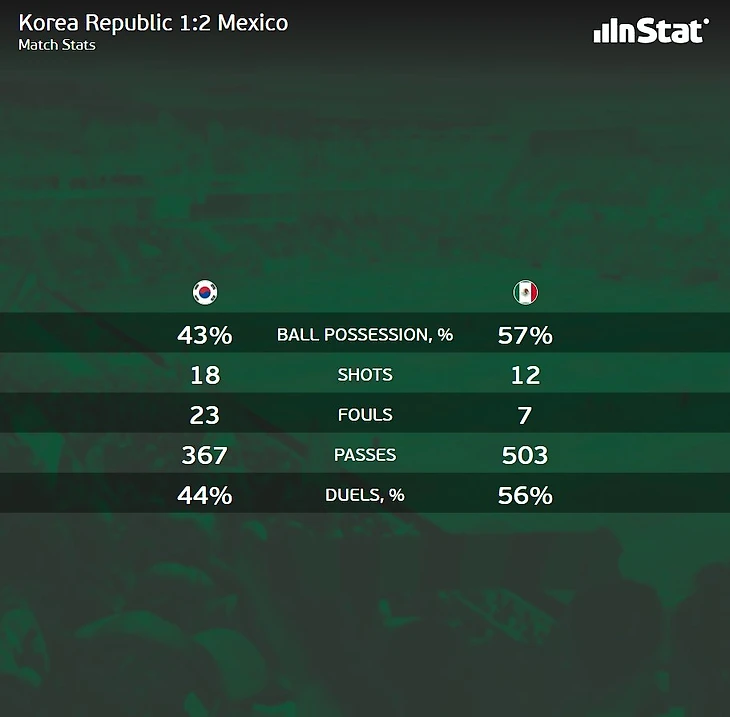The height and width of the screenshot is (717, 730).
Task: Click the Match Stats subtitle
Action: pyautogui.click(x=57, y=45)
